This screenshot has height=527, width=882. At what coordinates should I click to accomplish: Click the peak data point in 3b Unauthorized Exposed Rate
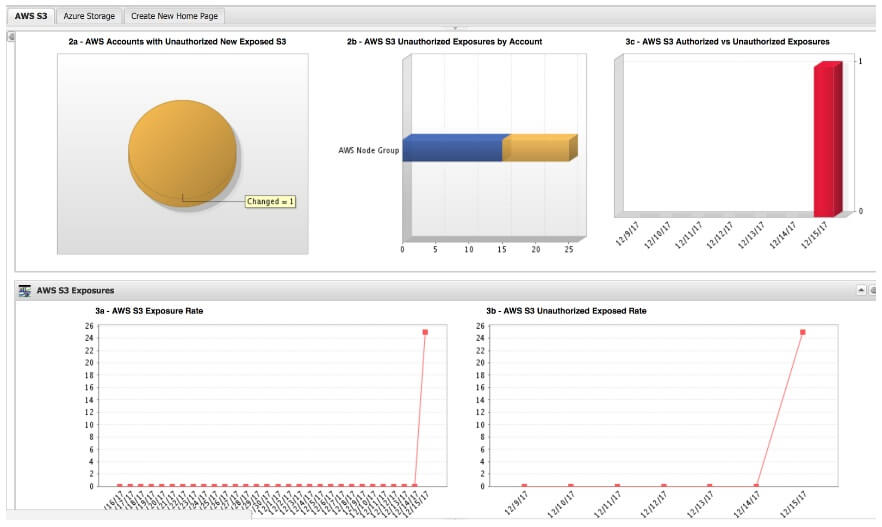coord(803,332)
